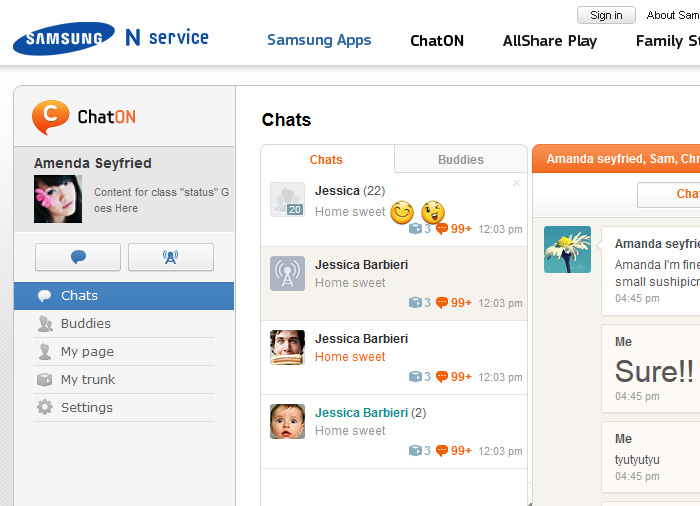
Task: Open the Family St navigation item
Action: click(x=667, y=41)
